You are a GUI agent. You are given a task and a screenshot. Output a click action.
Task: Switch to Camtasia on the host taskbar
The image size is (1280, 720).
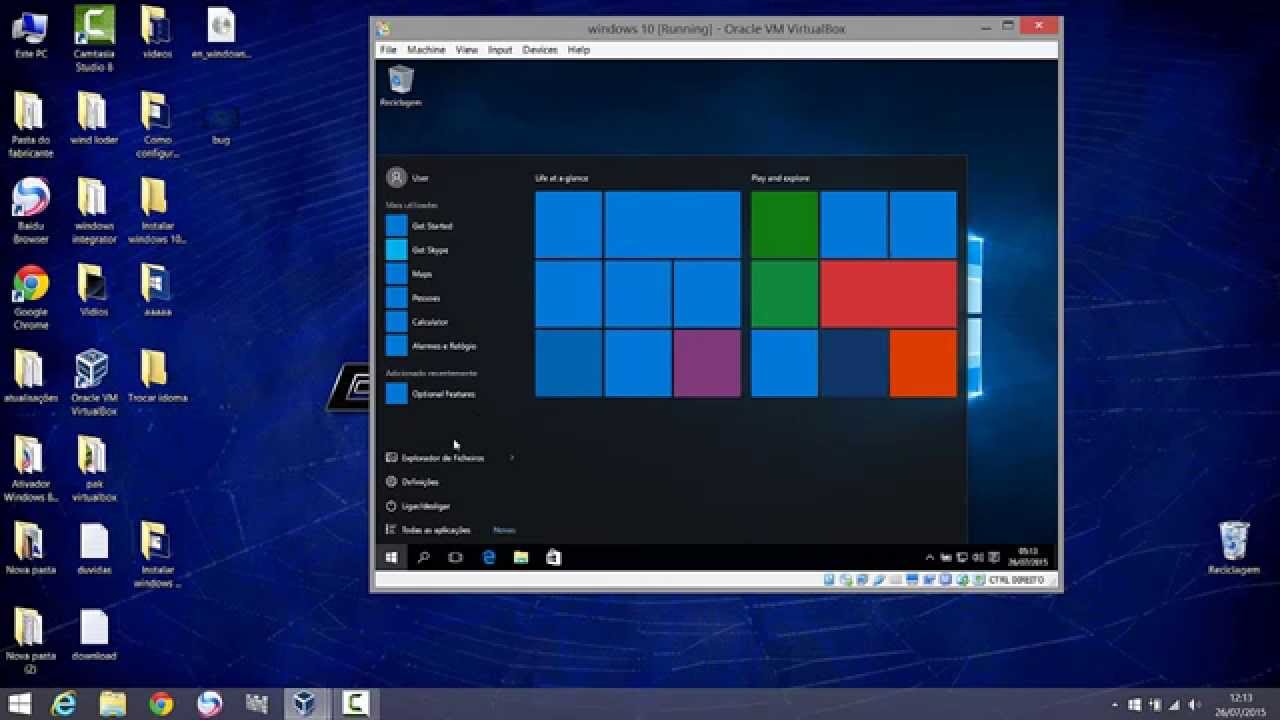point(355,704)
